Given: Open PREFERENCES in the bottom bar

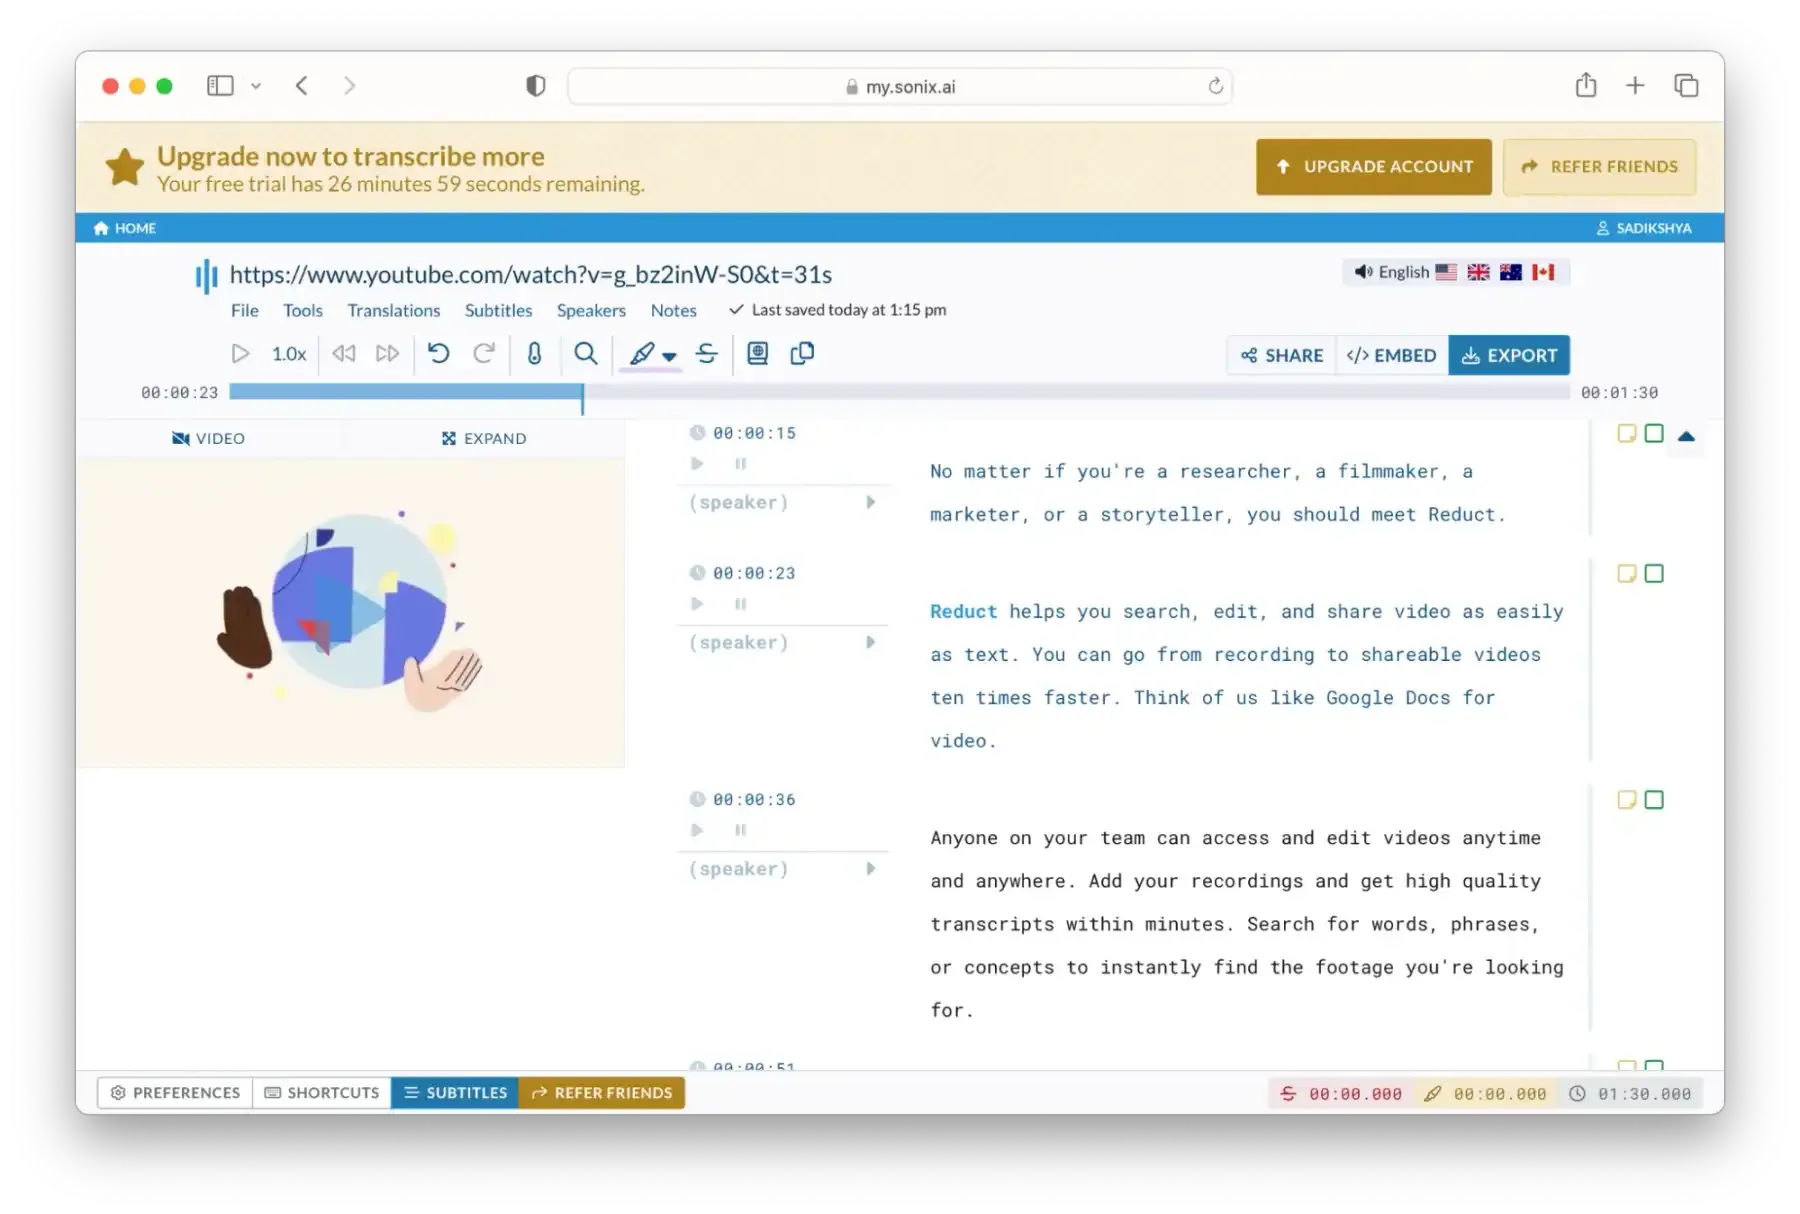Looking at the screenshot, I should pos(175,1092).
